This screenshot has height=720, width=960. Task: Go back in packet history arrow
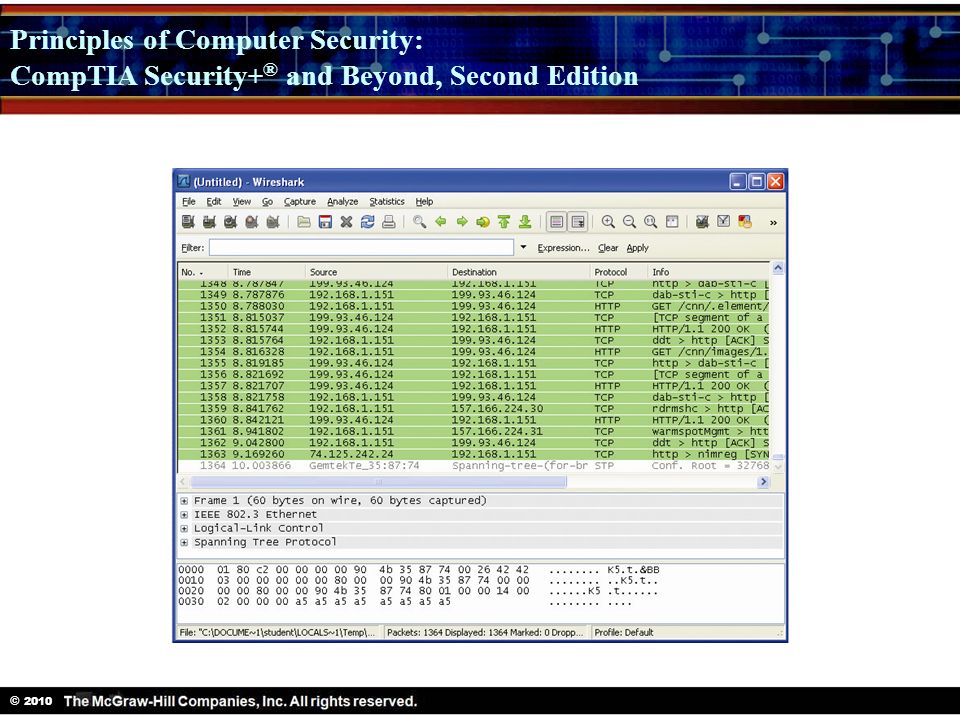click(x=441, y=222)
